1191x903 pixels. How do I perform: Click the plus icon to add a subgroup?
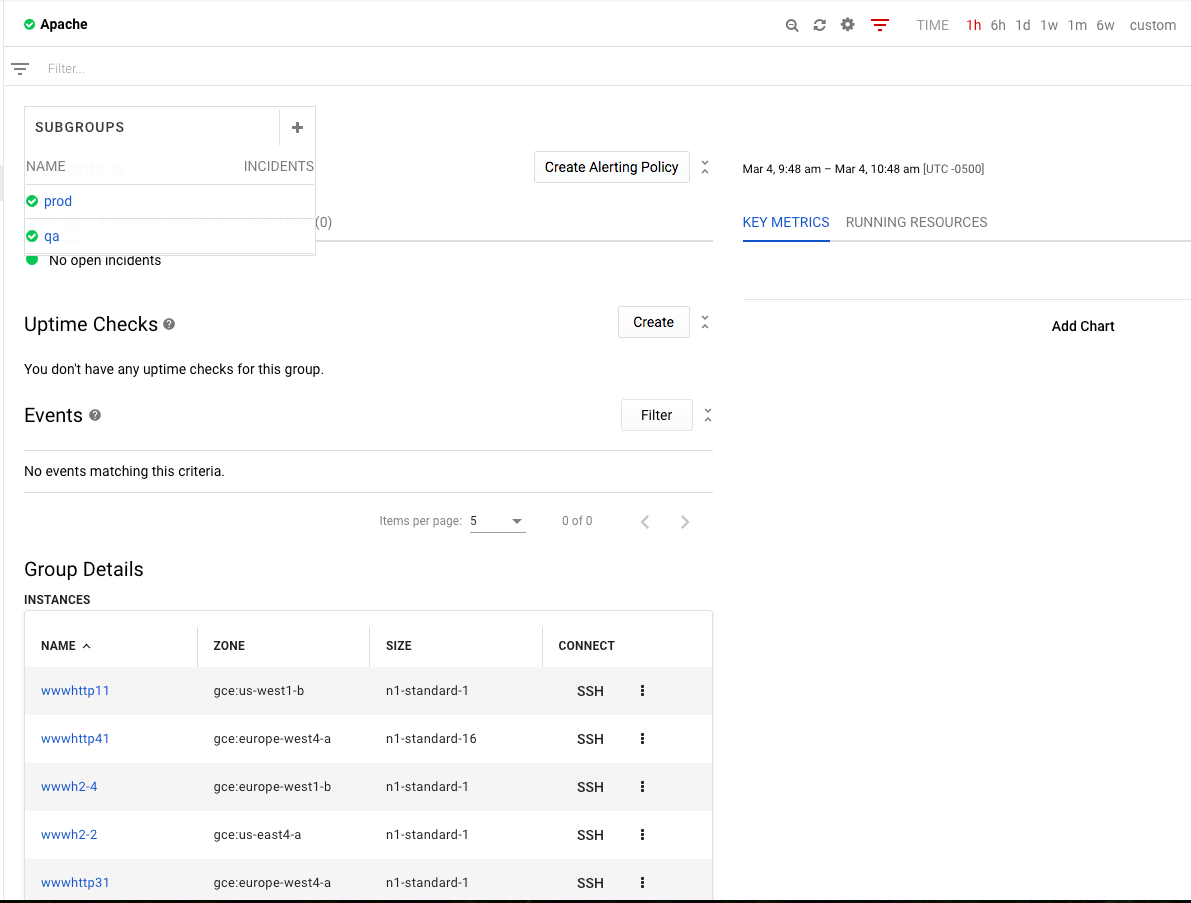click(297, 127)
